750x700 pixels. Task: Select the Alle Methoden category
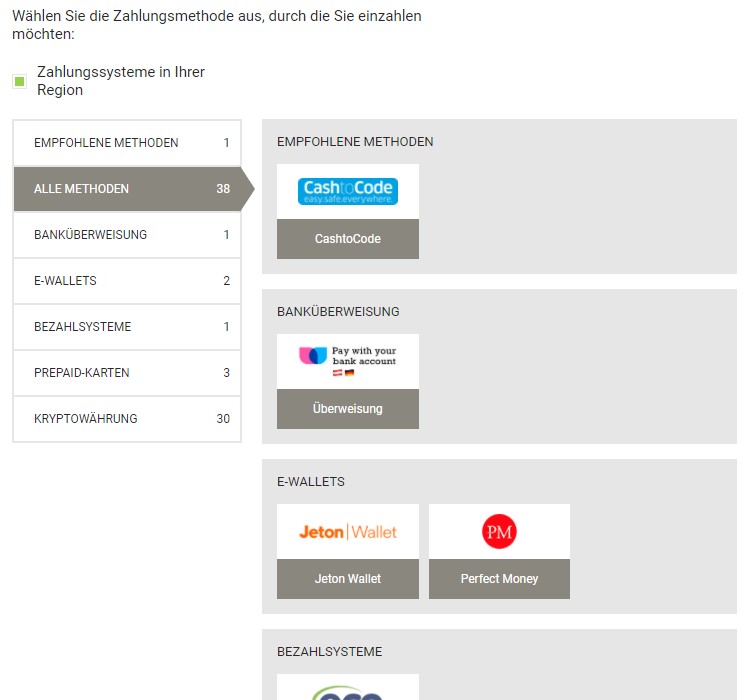click(127, 189)
